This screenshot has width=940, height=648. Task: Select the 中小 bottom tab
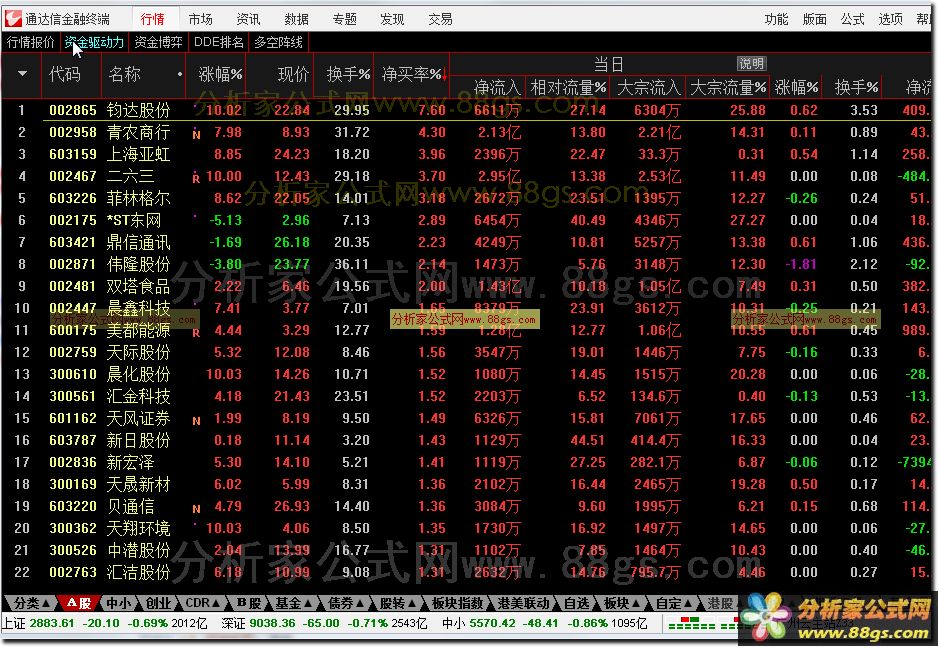point(119,603)
